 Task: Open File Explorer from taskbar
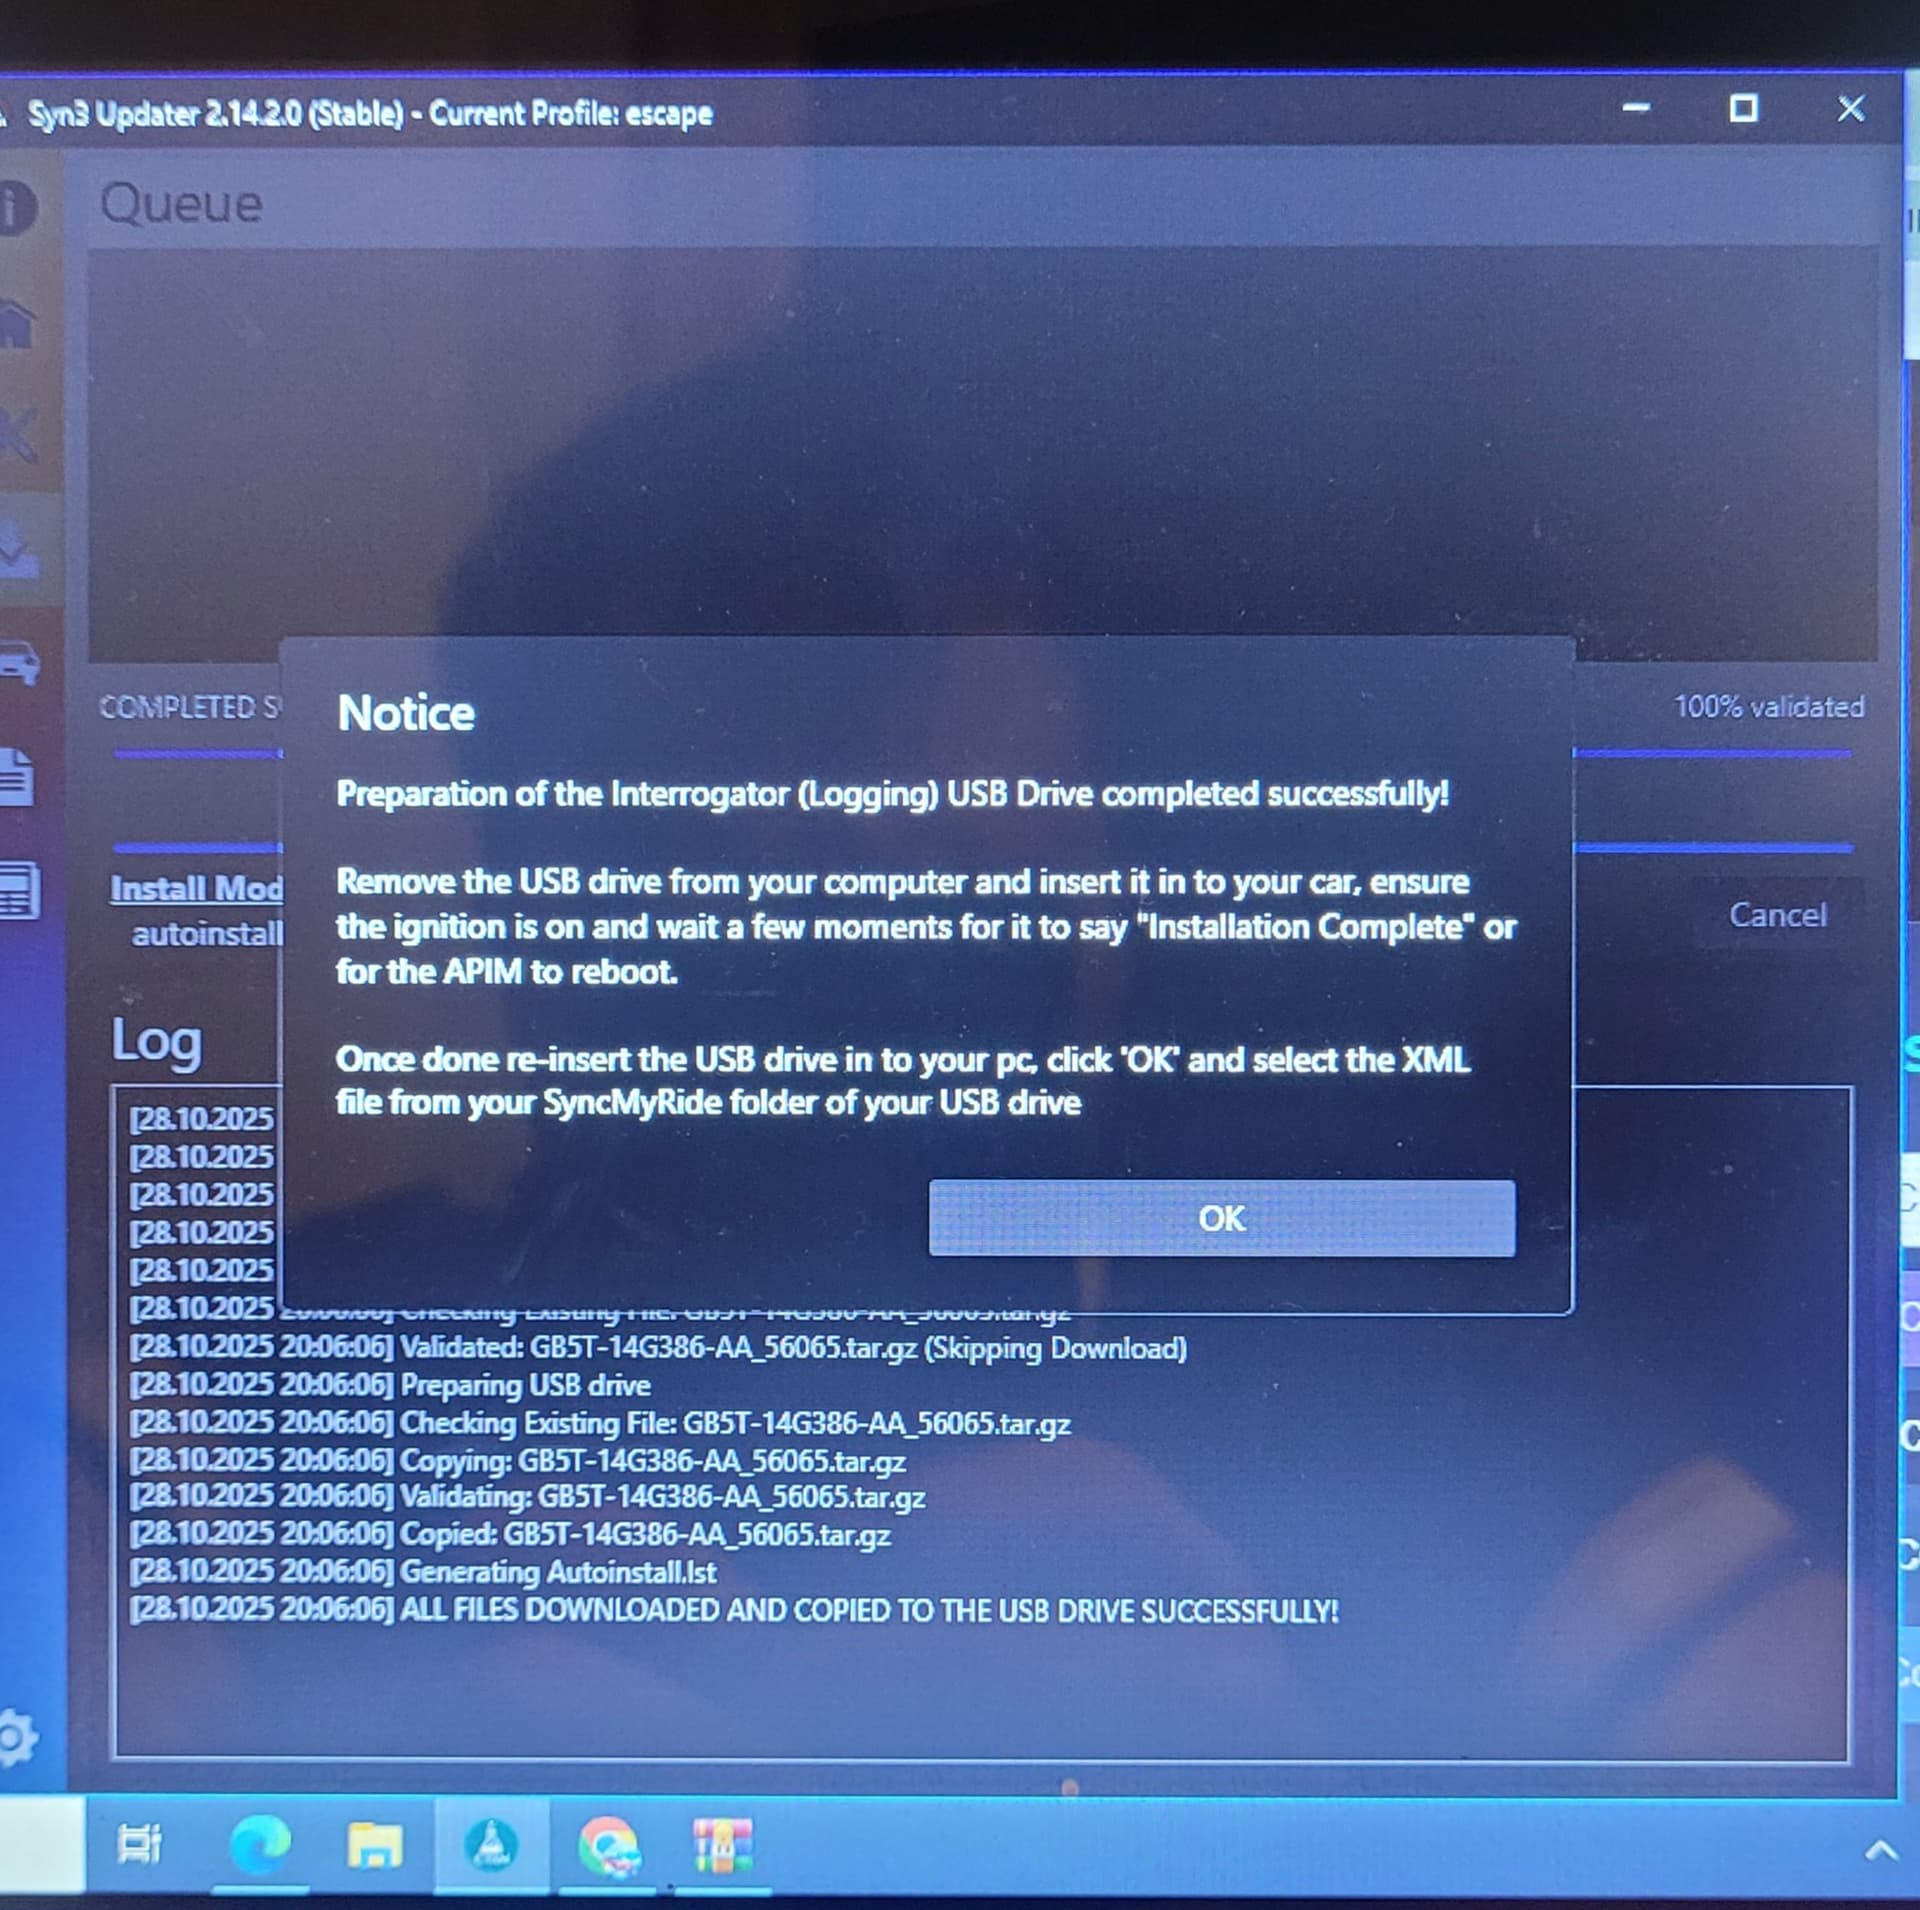coord(375,1846)
